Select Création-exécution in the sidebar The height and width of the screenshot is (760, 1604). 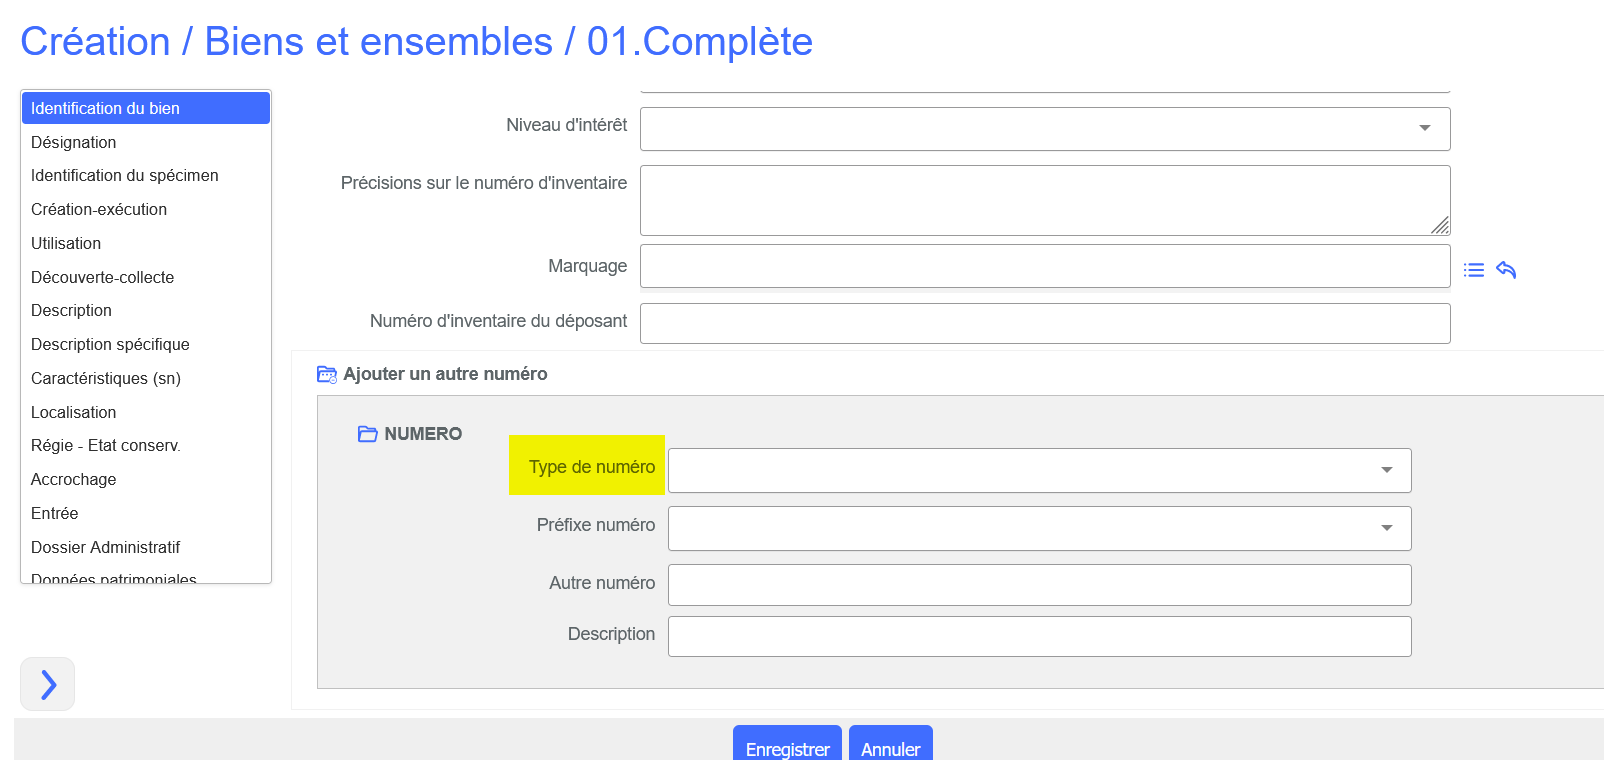(x=99, y=210)
